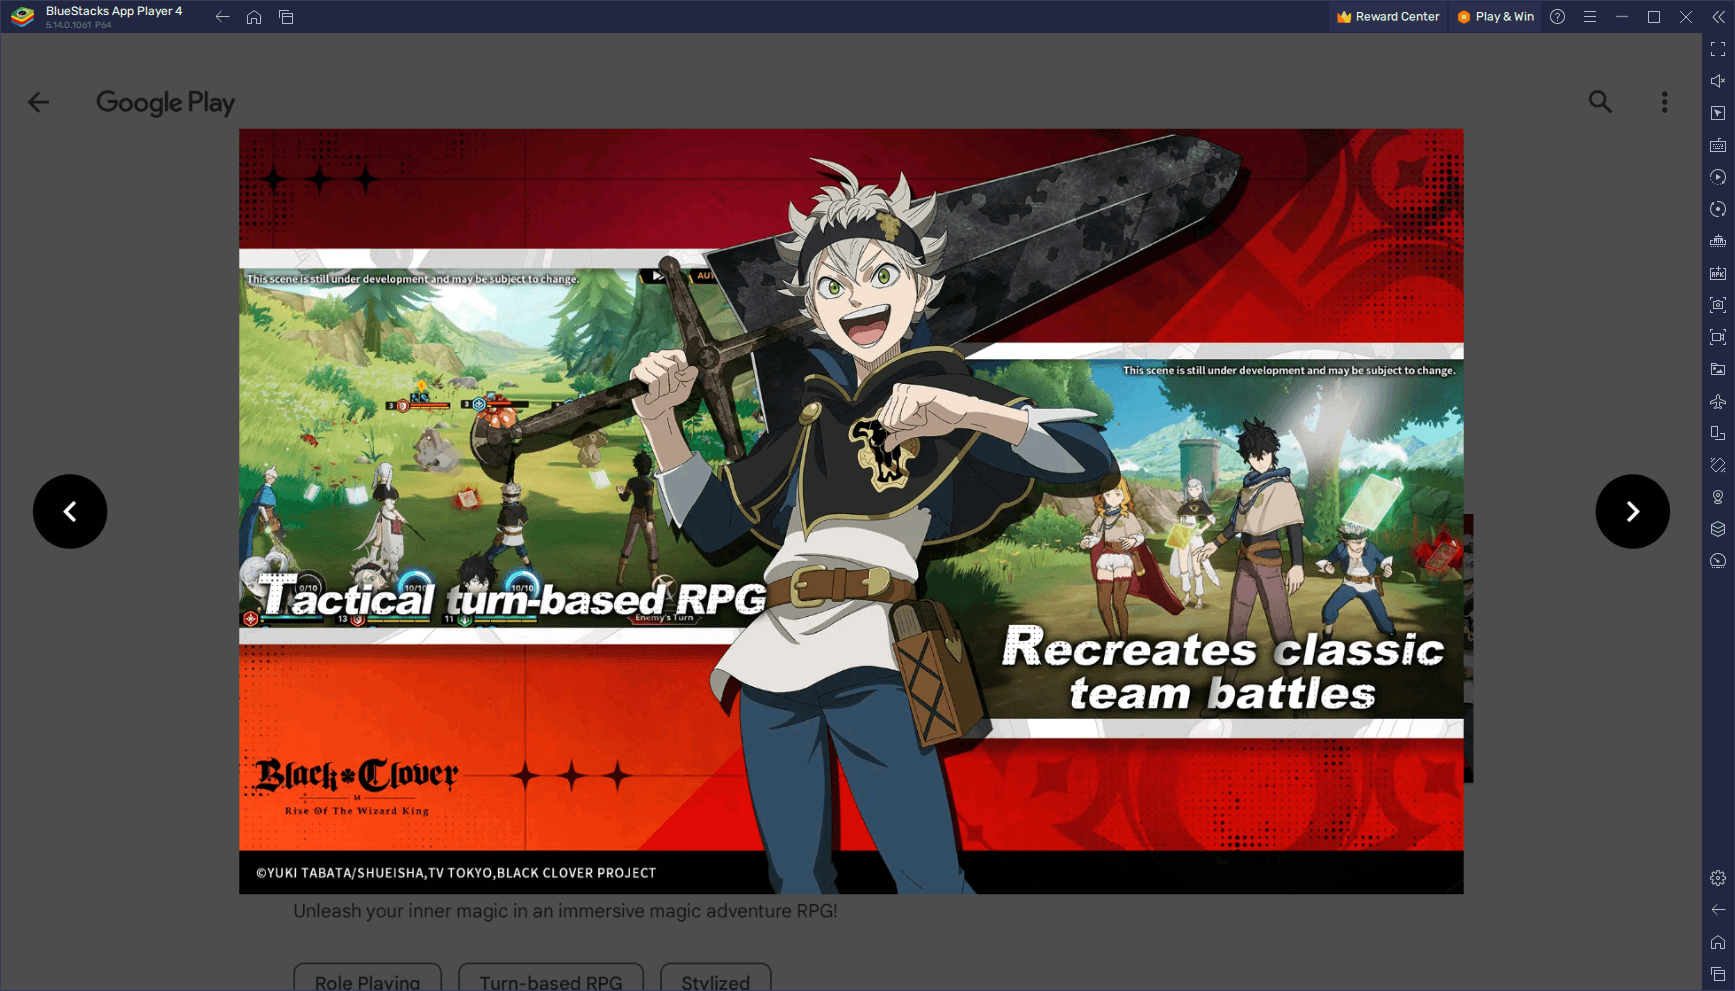Click the Install APK icon
The width and height of the screenshot is (1735, 991).
(1718, 273)
